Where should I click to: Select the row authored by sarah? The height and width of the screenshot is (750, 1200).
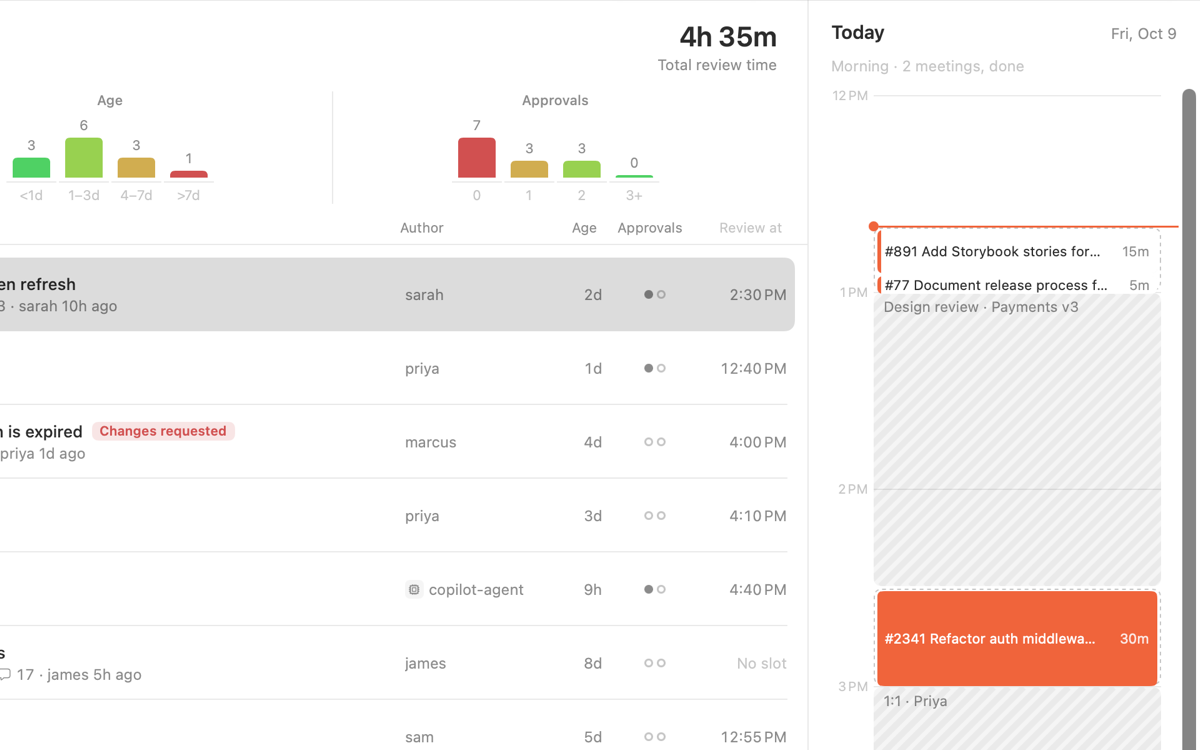pos(397,295)
